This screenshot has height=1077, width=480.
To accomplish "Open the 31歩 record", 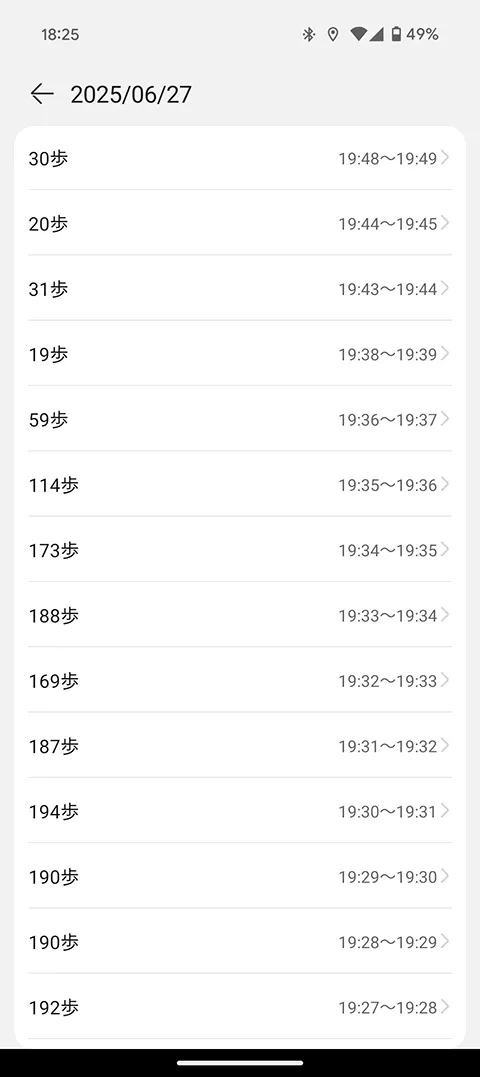I will pyautogui.click(x=240, y=288).
